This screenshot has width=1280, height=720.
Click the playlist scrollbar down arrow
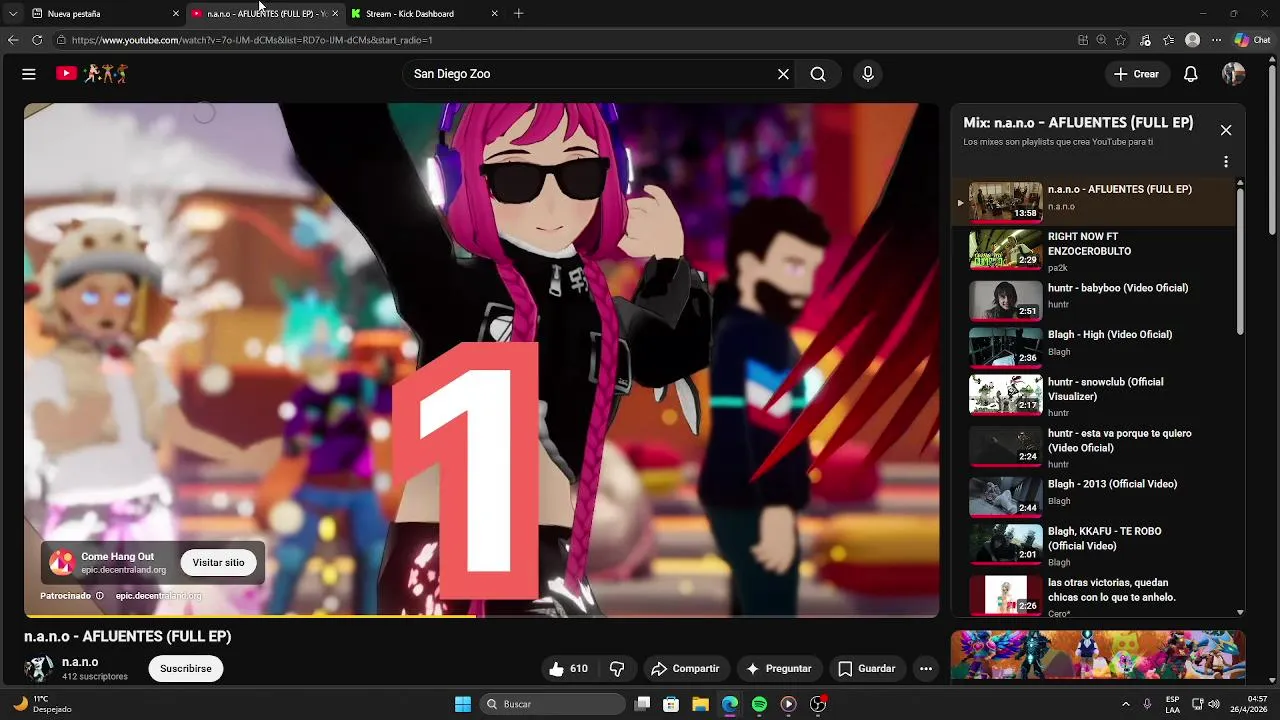(1240, 612)
